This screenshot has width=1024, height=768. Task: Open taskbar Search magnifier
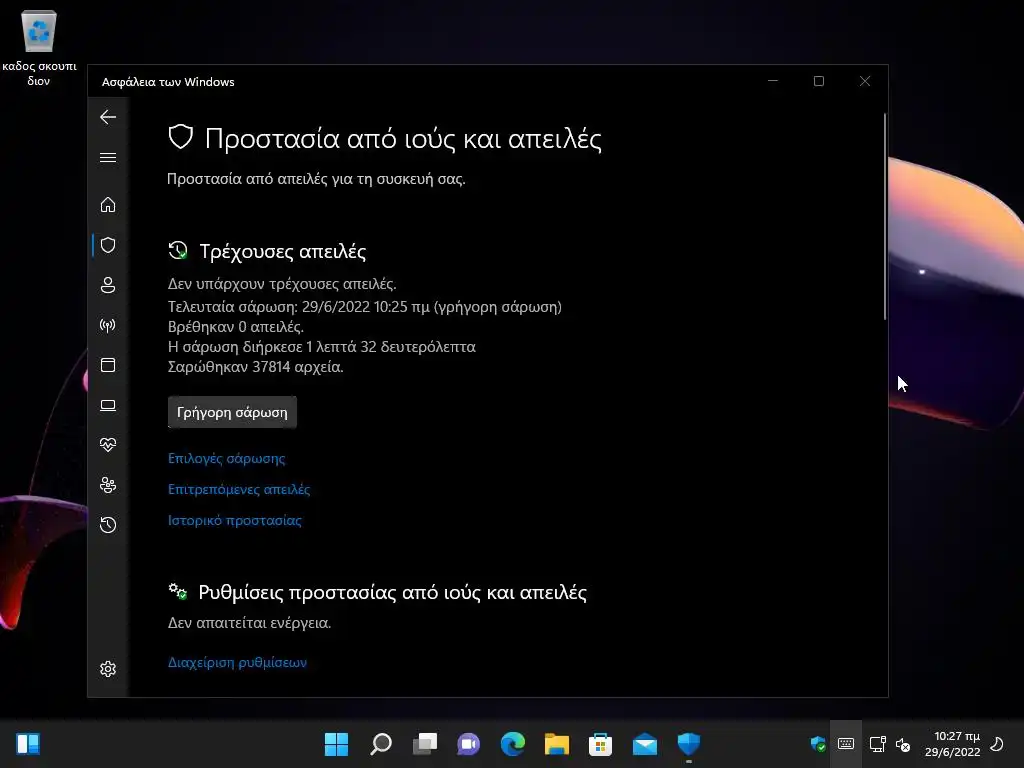click(381, 744)
